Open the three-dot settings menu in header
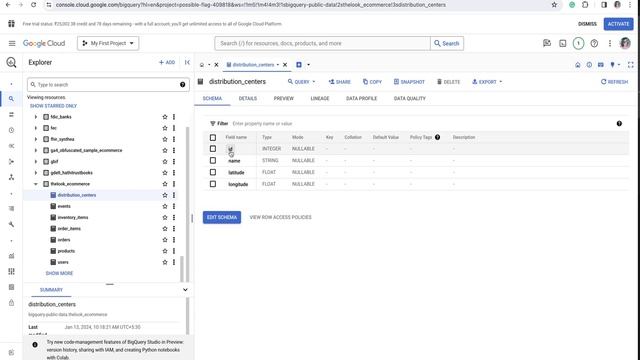Screen dimensions: 640x360 [x=610, y=43]
